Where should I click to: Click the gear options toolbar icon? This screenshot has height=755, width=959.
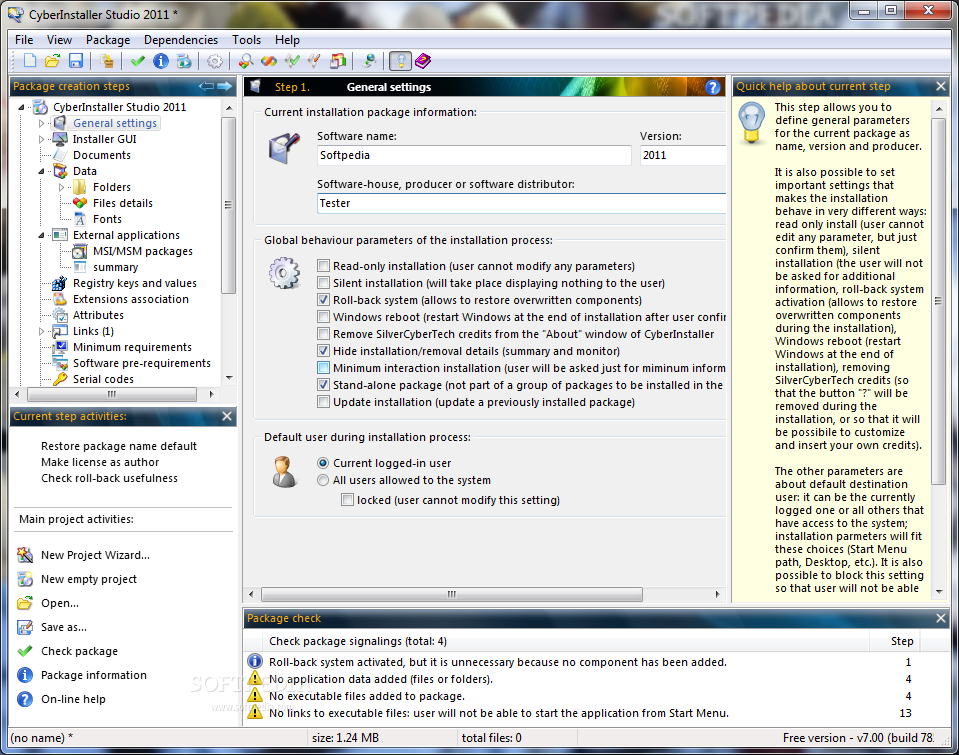(x=215, y=61)
